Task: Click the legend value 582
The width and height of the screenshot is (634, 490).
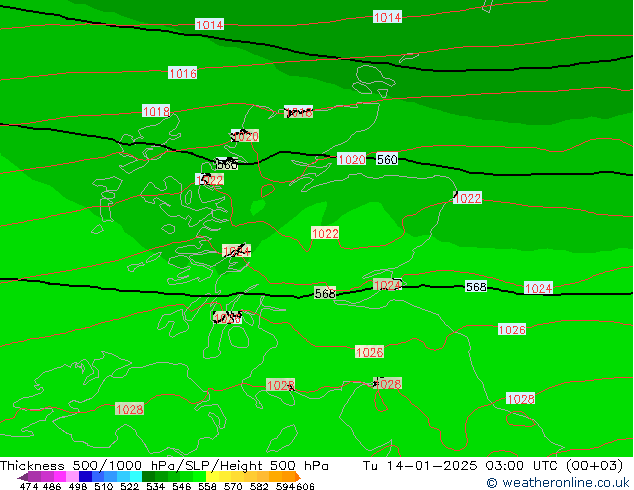Action: [x=259, y=486]
